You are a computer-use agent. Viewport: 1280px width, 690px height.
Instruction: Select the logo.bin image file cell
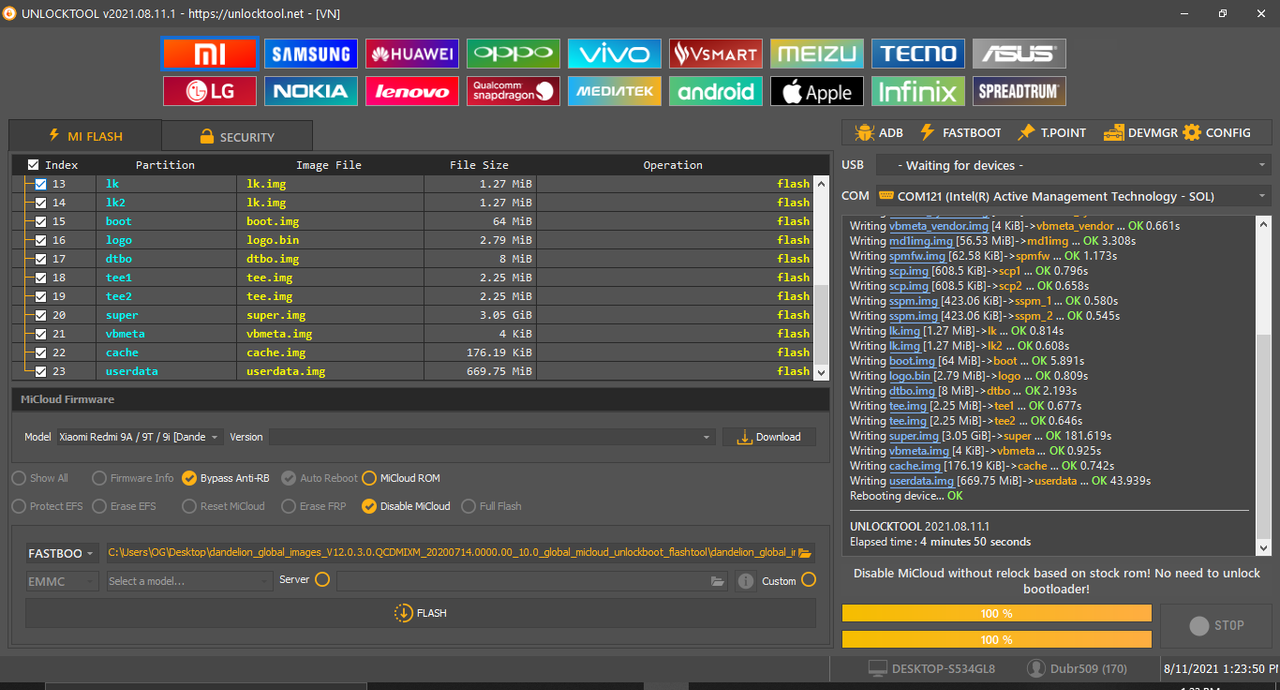click(x=330, y=240)
